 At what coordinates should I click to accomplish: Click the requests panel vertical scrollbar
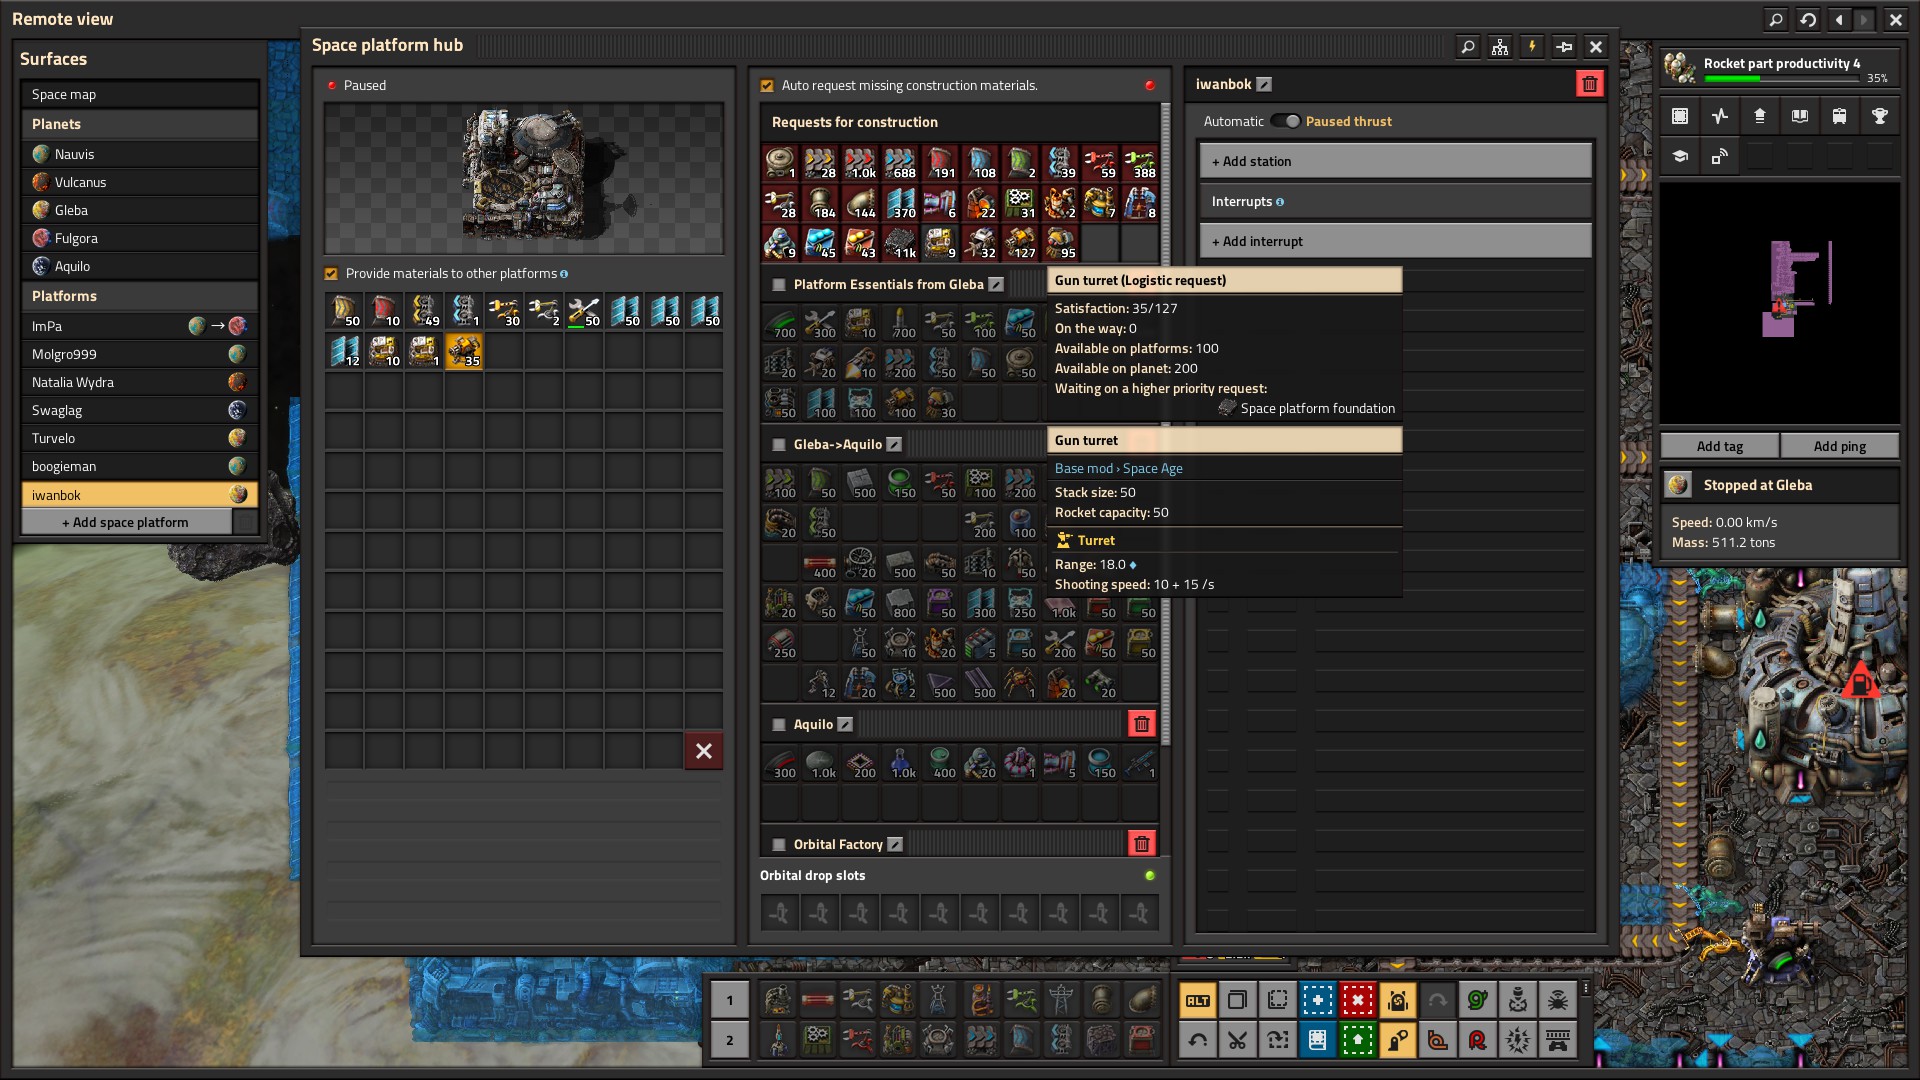click(x=1165, y=424)
